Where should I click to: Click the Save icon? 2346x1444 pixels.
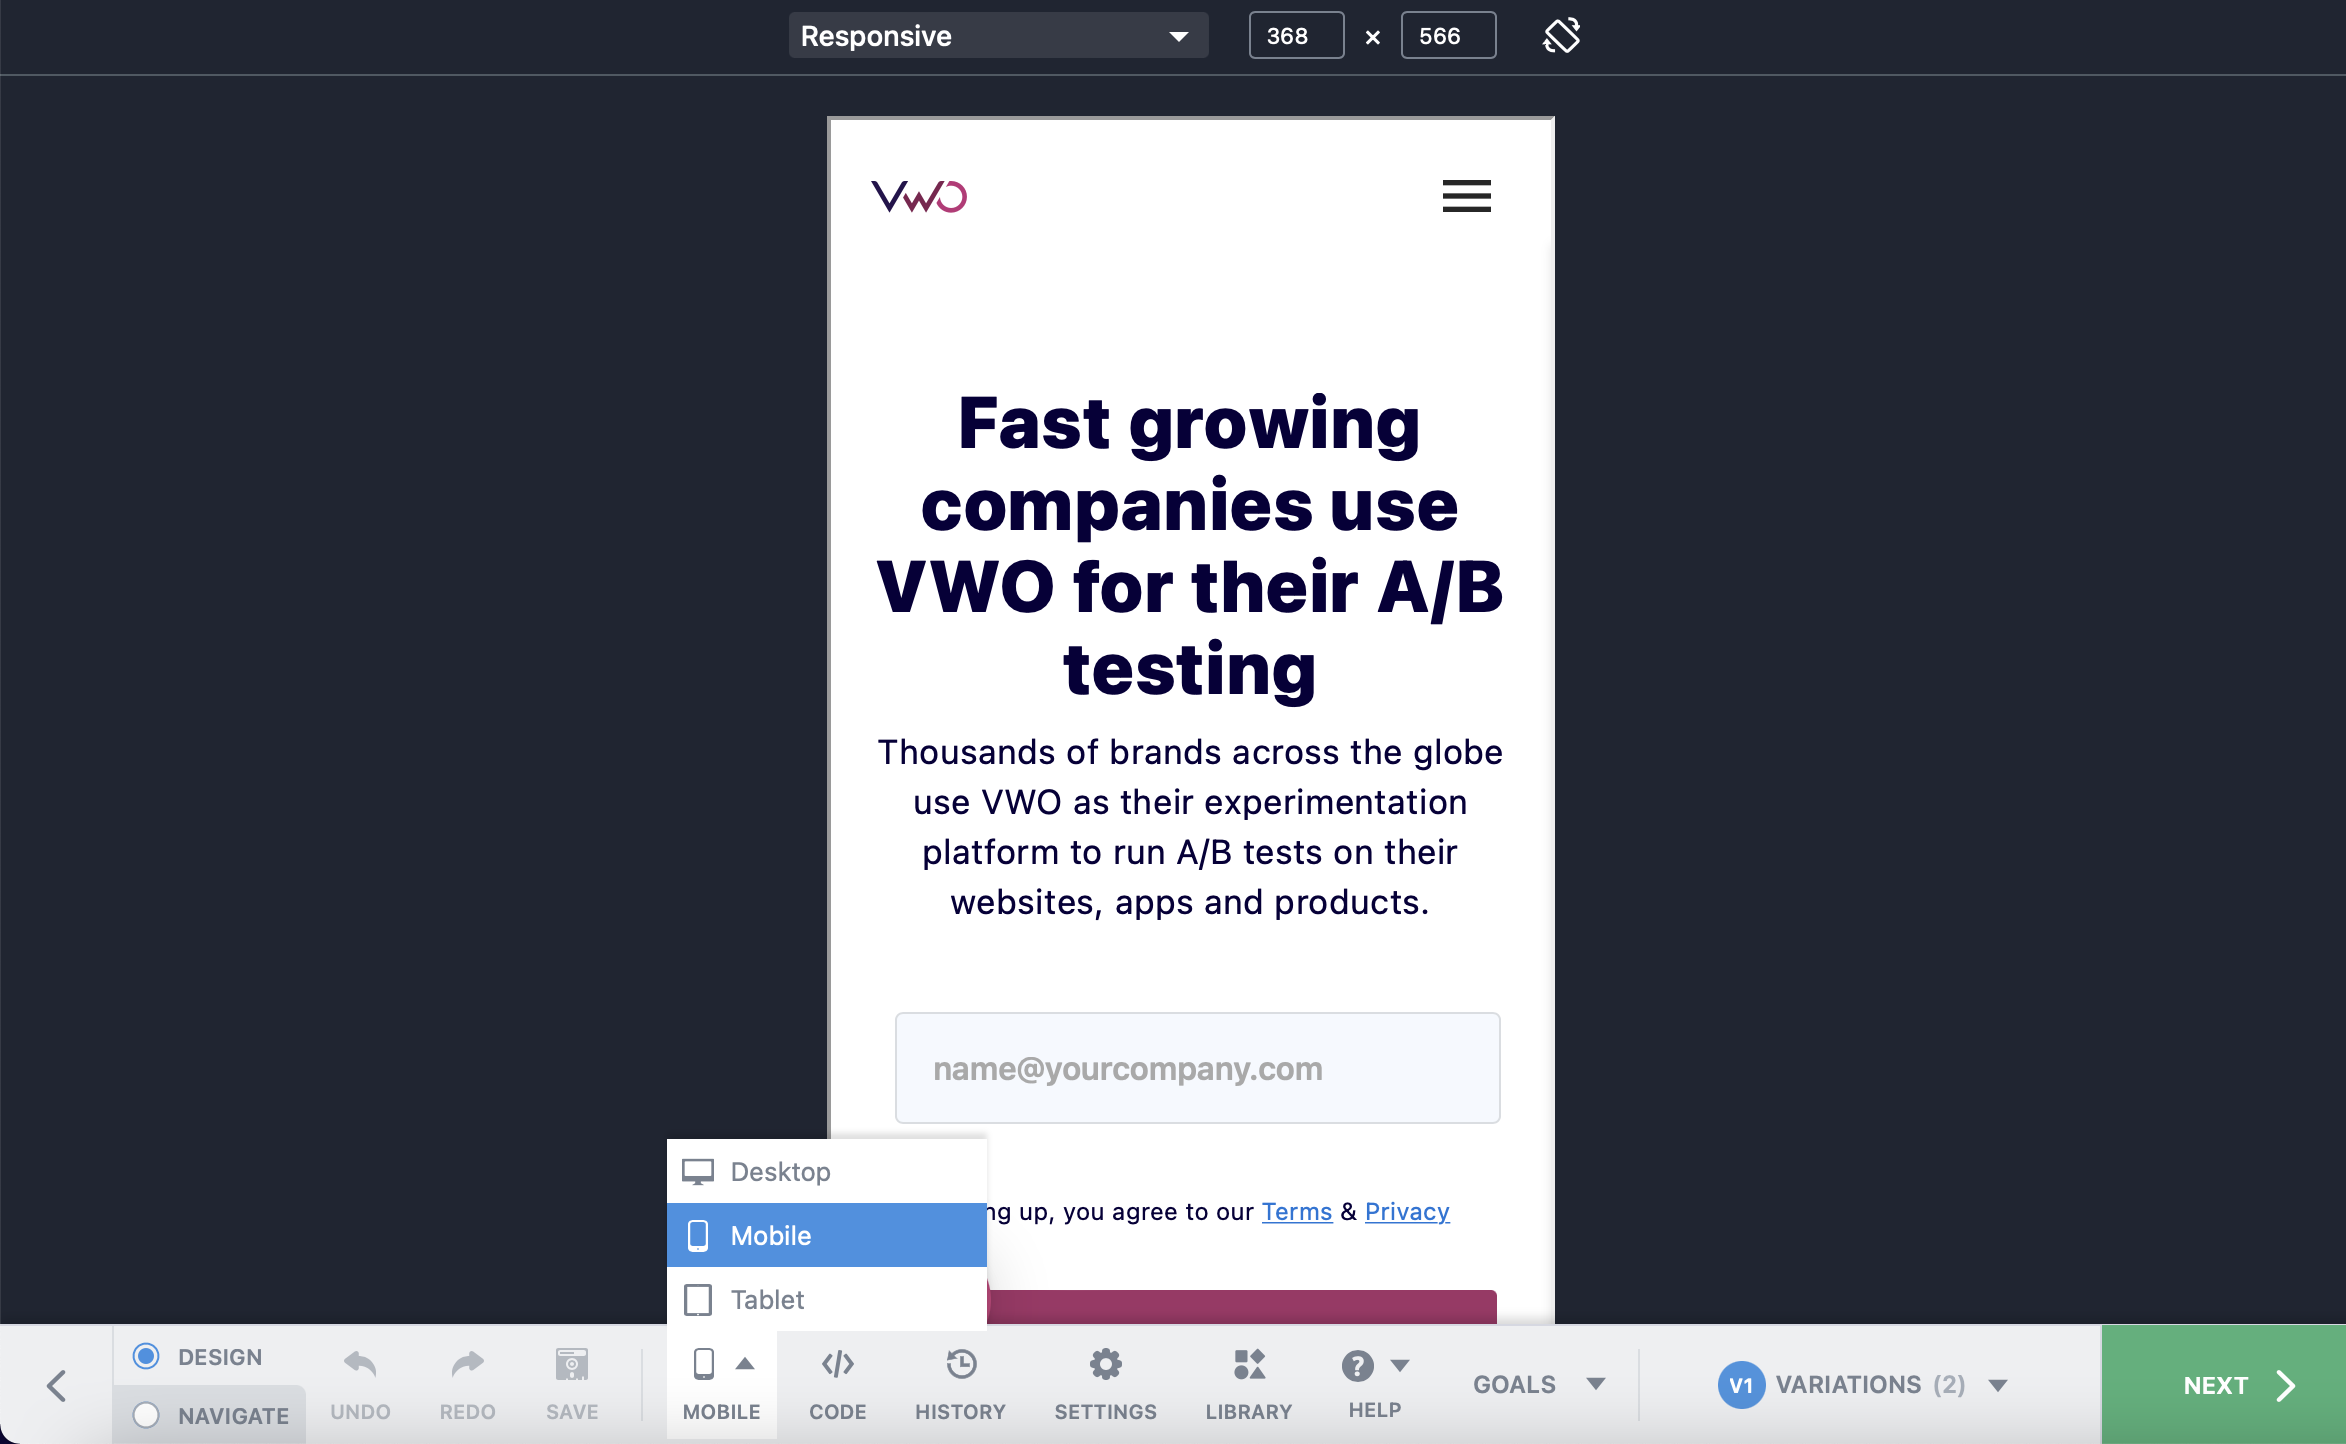click(x=572, y=1364)
